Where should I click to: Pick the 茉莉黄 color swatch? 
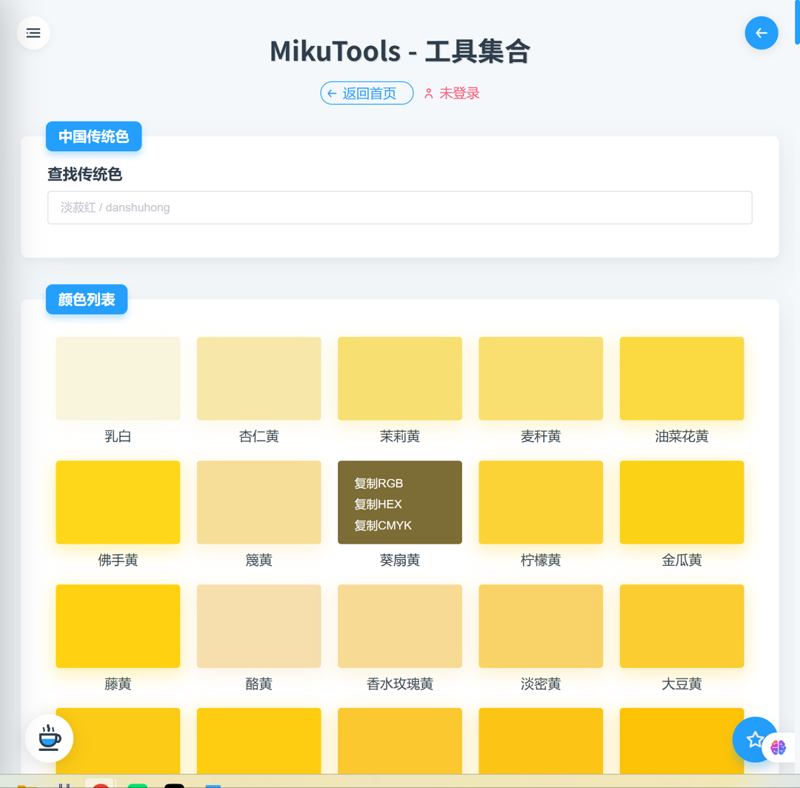tap(400, 378)
